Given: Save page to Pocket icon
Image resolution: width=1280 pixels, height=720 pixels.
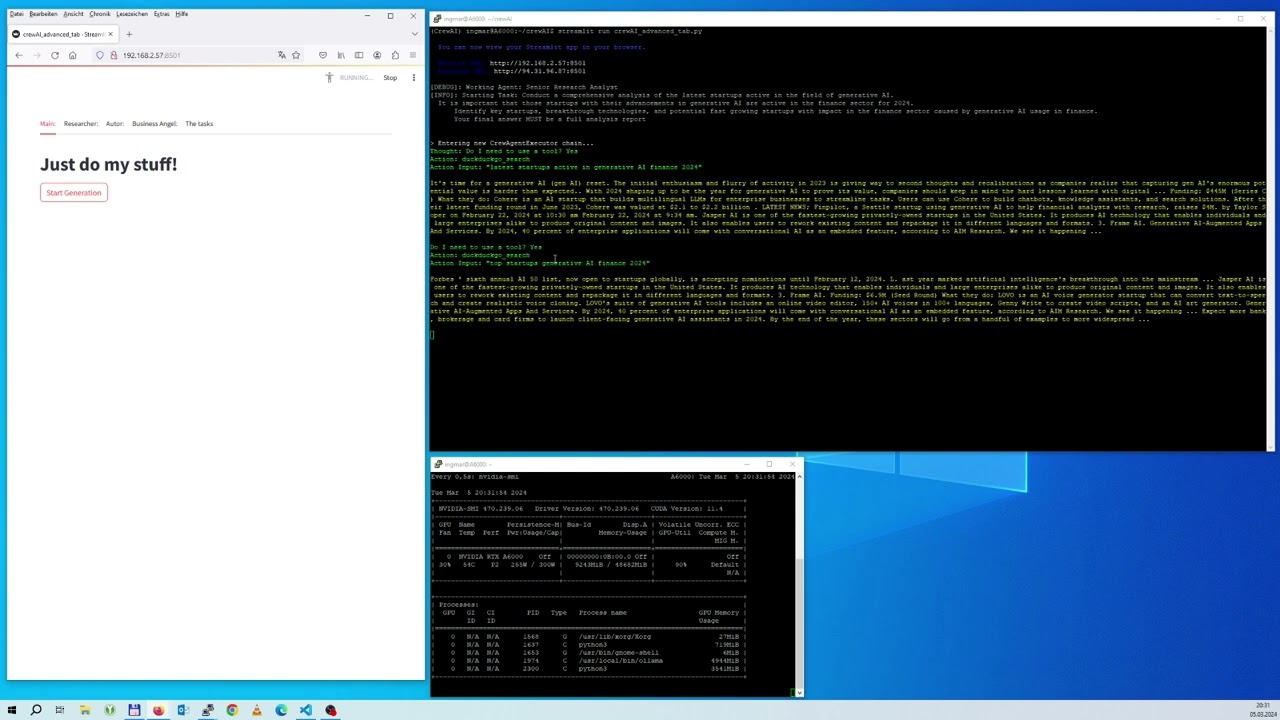Looking at the screenshot, I should pyautogui.click(x=322, y=55).
